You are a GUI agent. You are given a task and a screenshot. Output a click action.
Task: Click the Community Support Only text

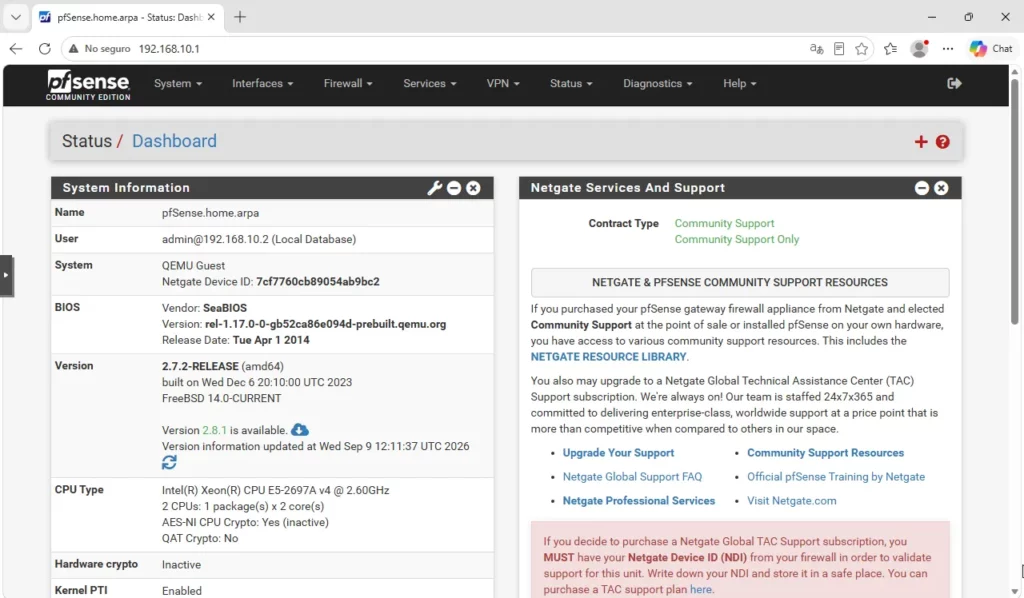point(737,240)
